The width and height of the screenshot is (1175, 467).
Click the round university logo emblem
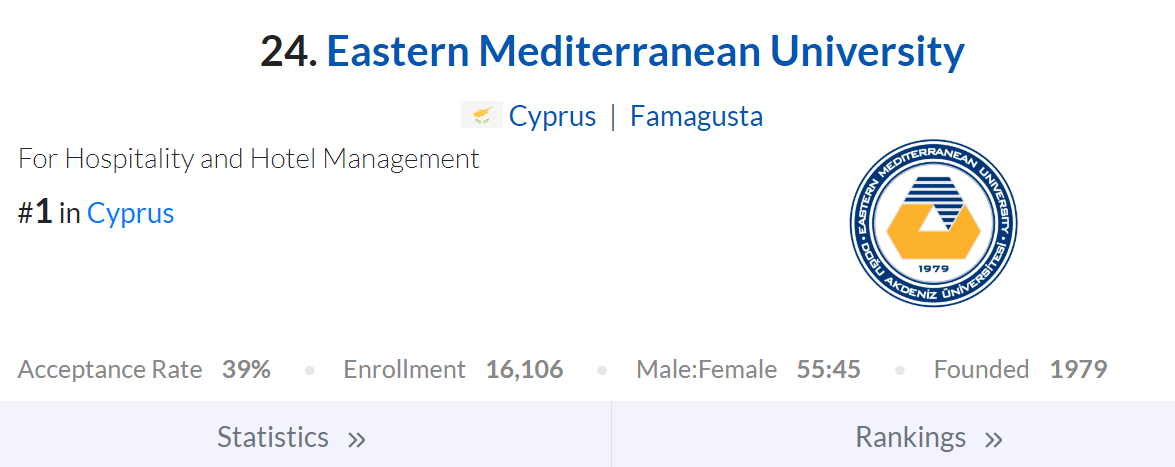932,222
